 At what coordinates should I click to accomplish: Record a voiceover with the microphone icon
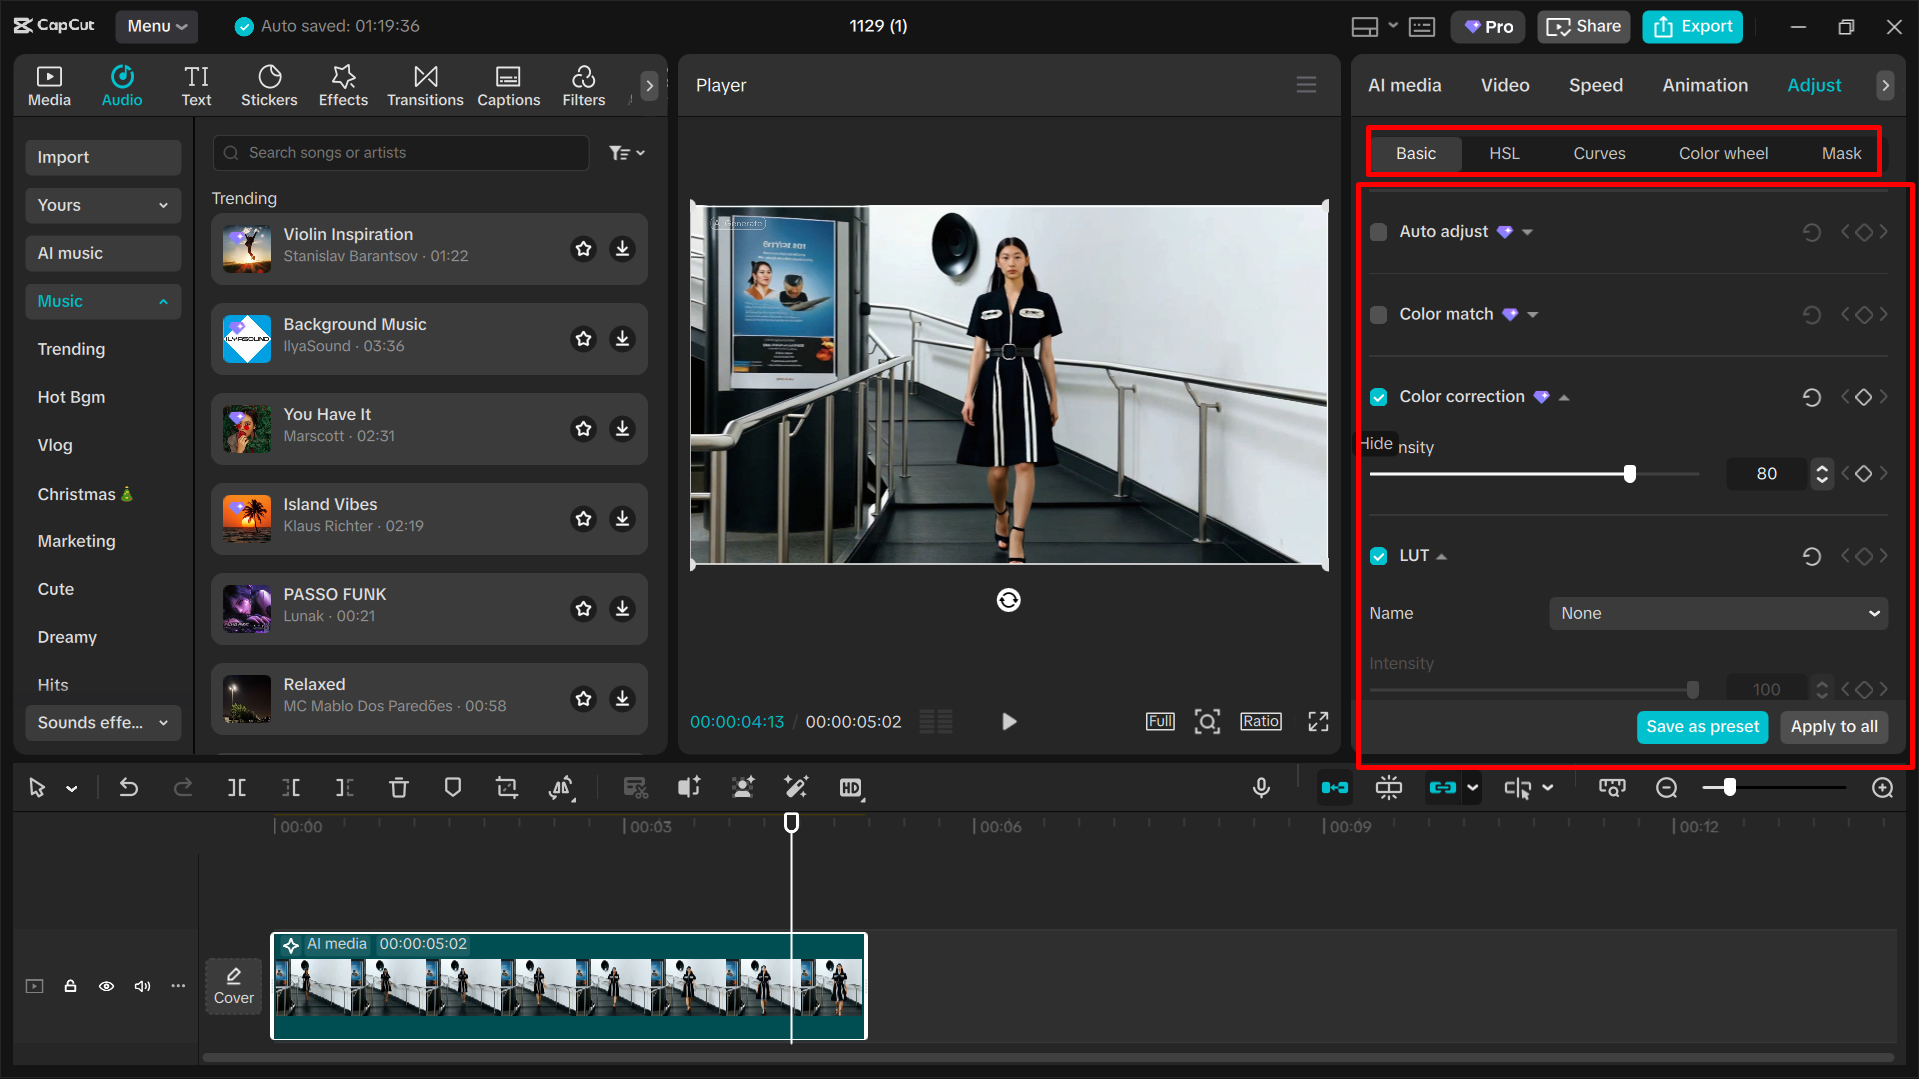point(1261,787)
